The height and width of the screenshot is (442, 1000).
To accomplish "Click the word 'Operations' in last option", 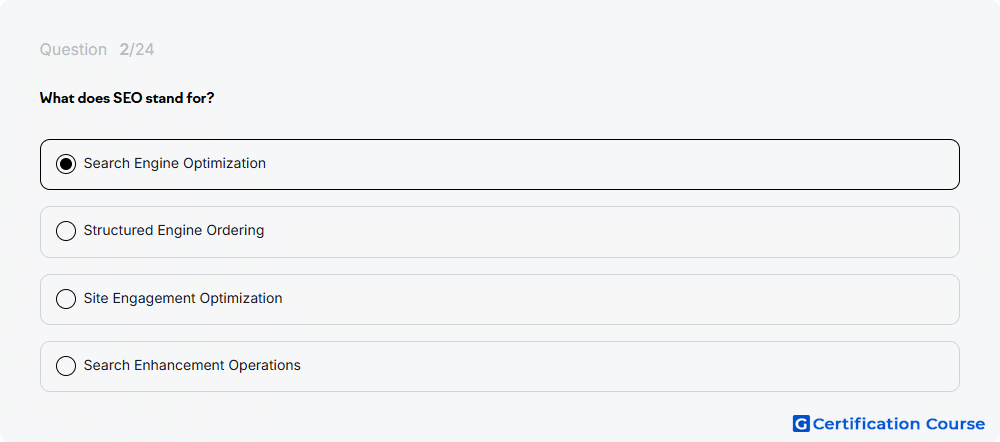I will 265,365.
